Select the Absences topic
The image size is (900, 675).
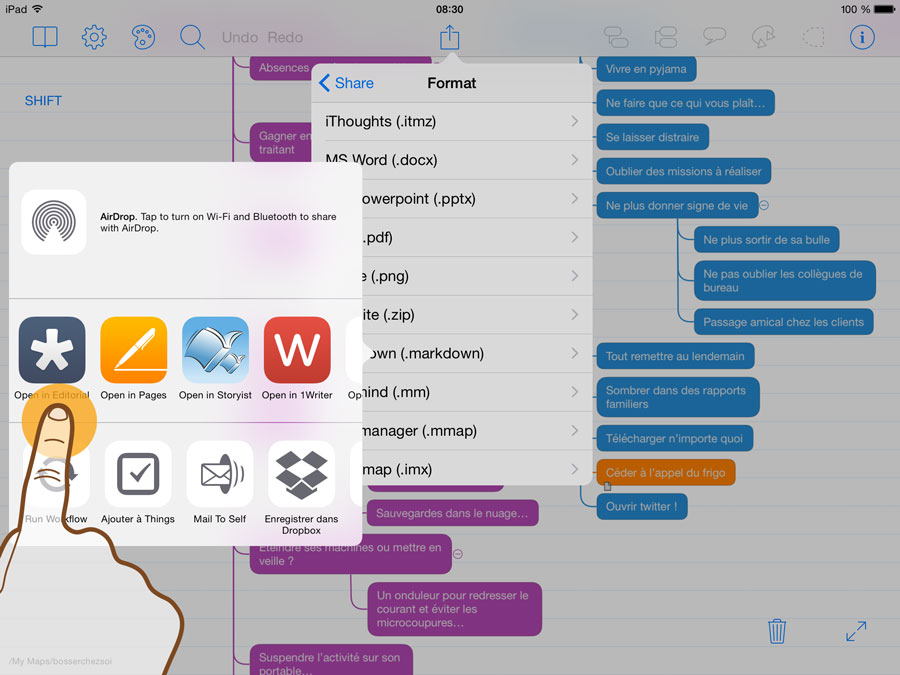tap(281, 68)
